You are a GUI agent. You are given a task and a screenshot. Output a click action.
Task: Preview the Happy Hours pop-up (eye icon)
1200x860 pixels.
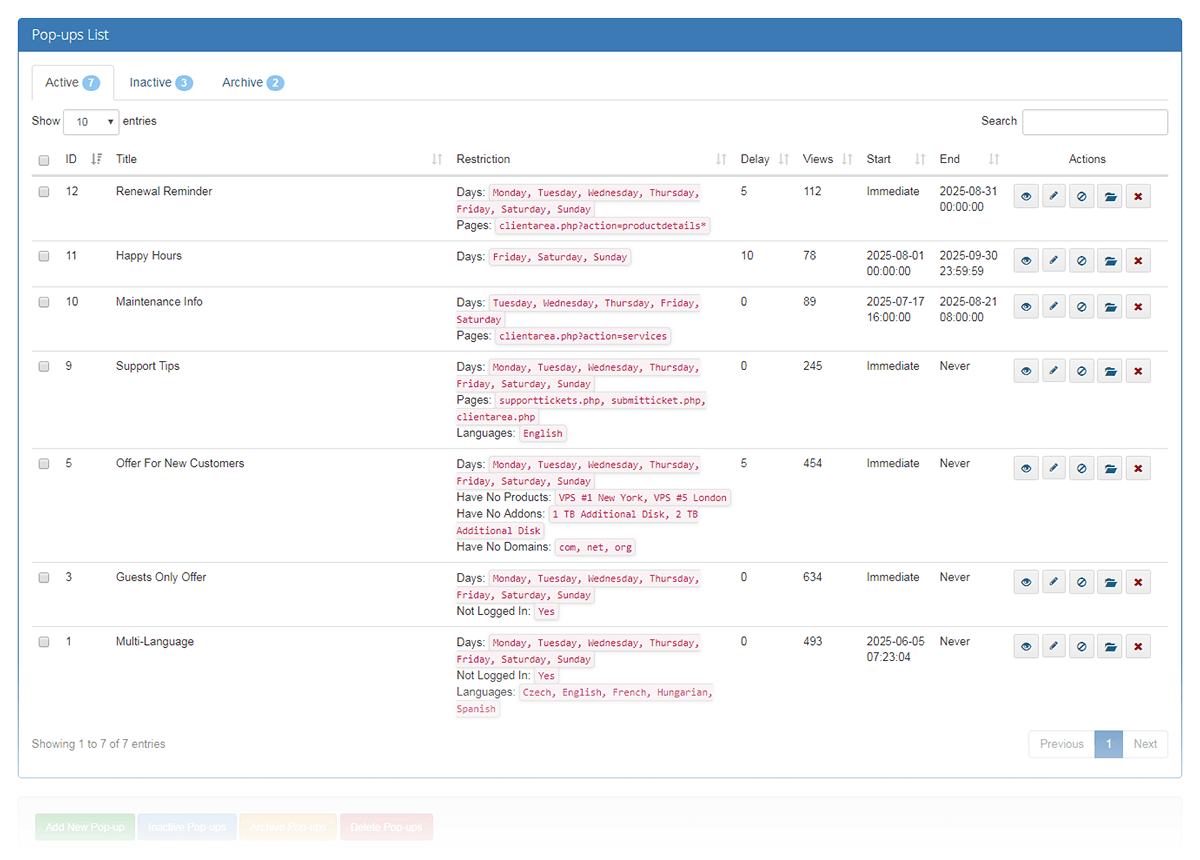(1026, 261)
